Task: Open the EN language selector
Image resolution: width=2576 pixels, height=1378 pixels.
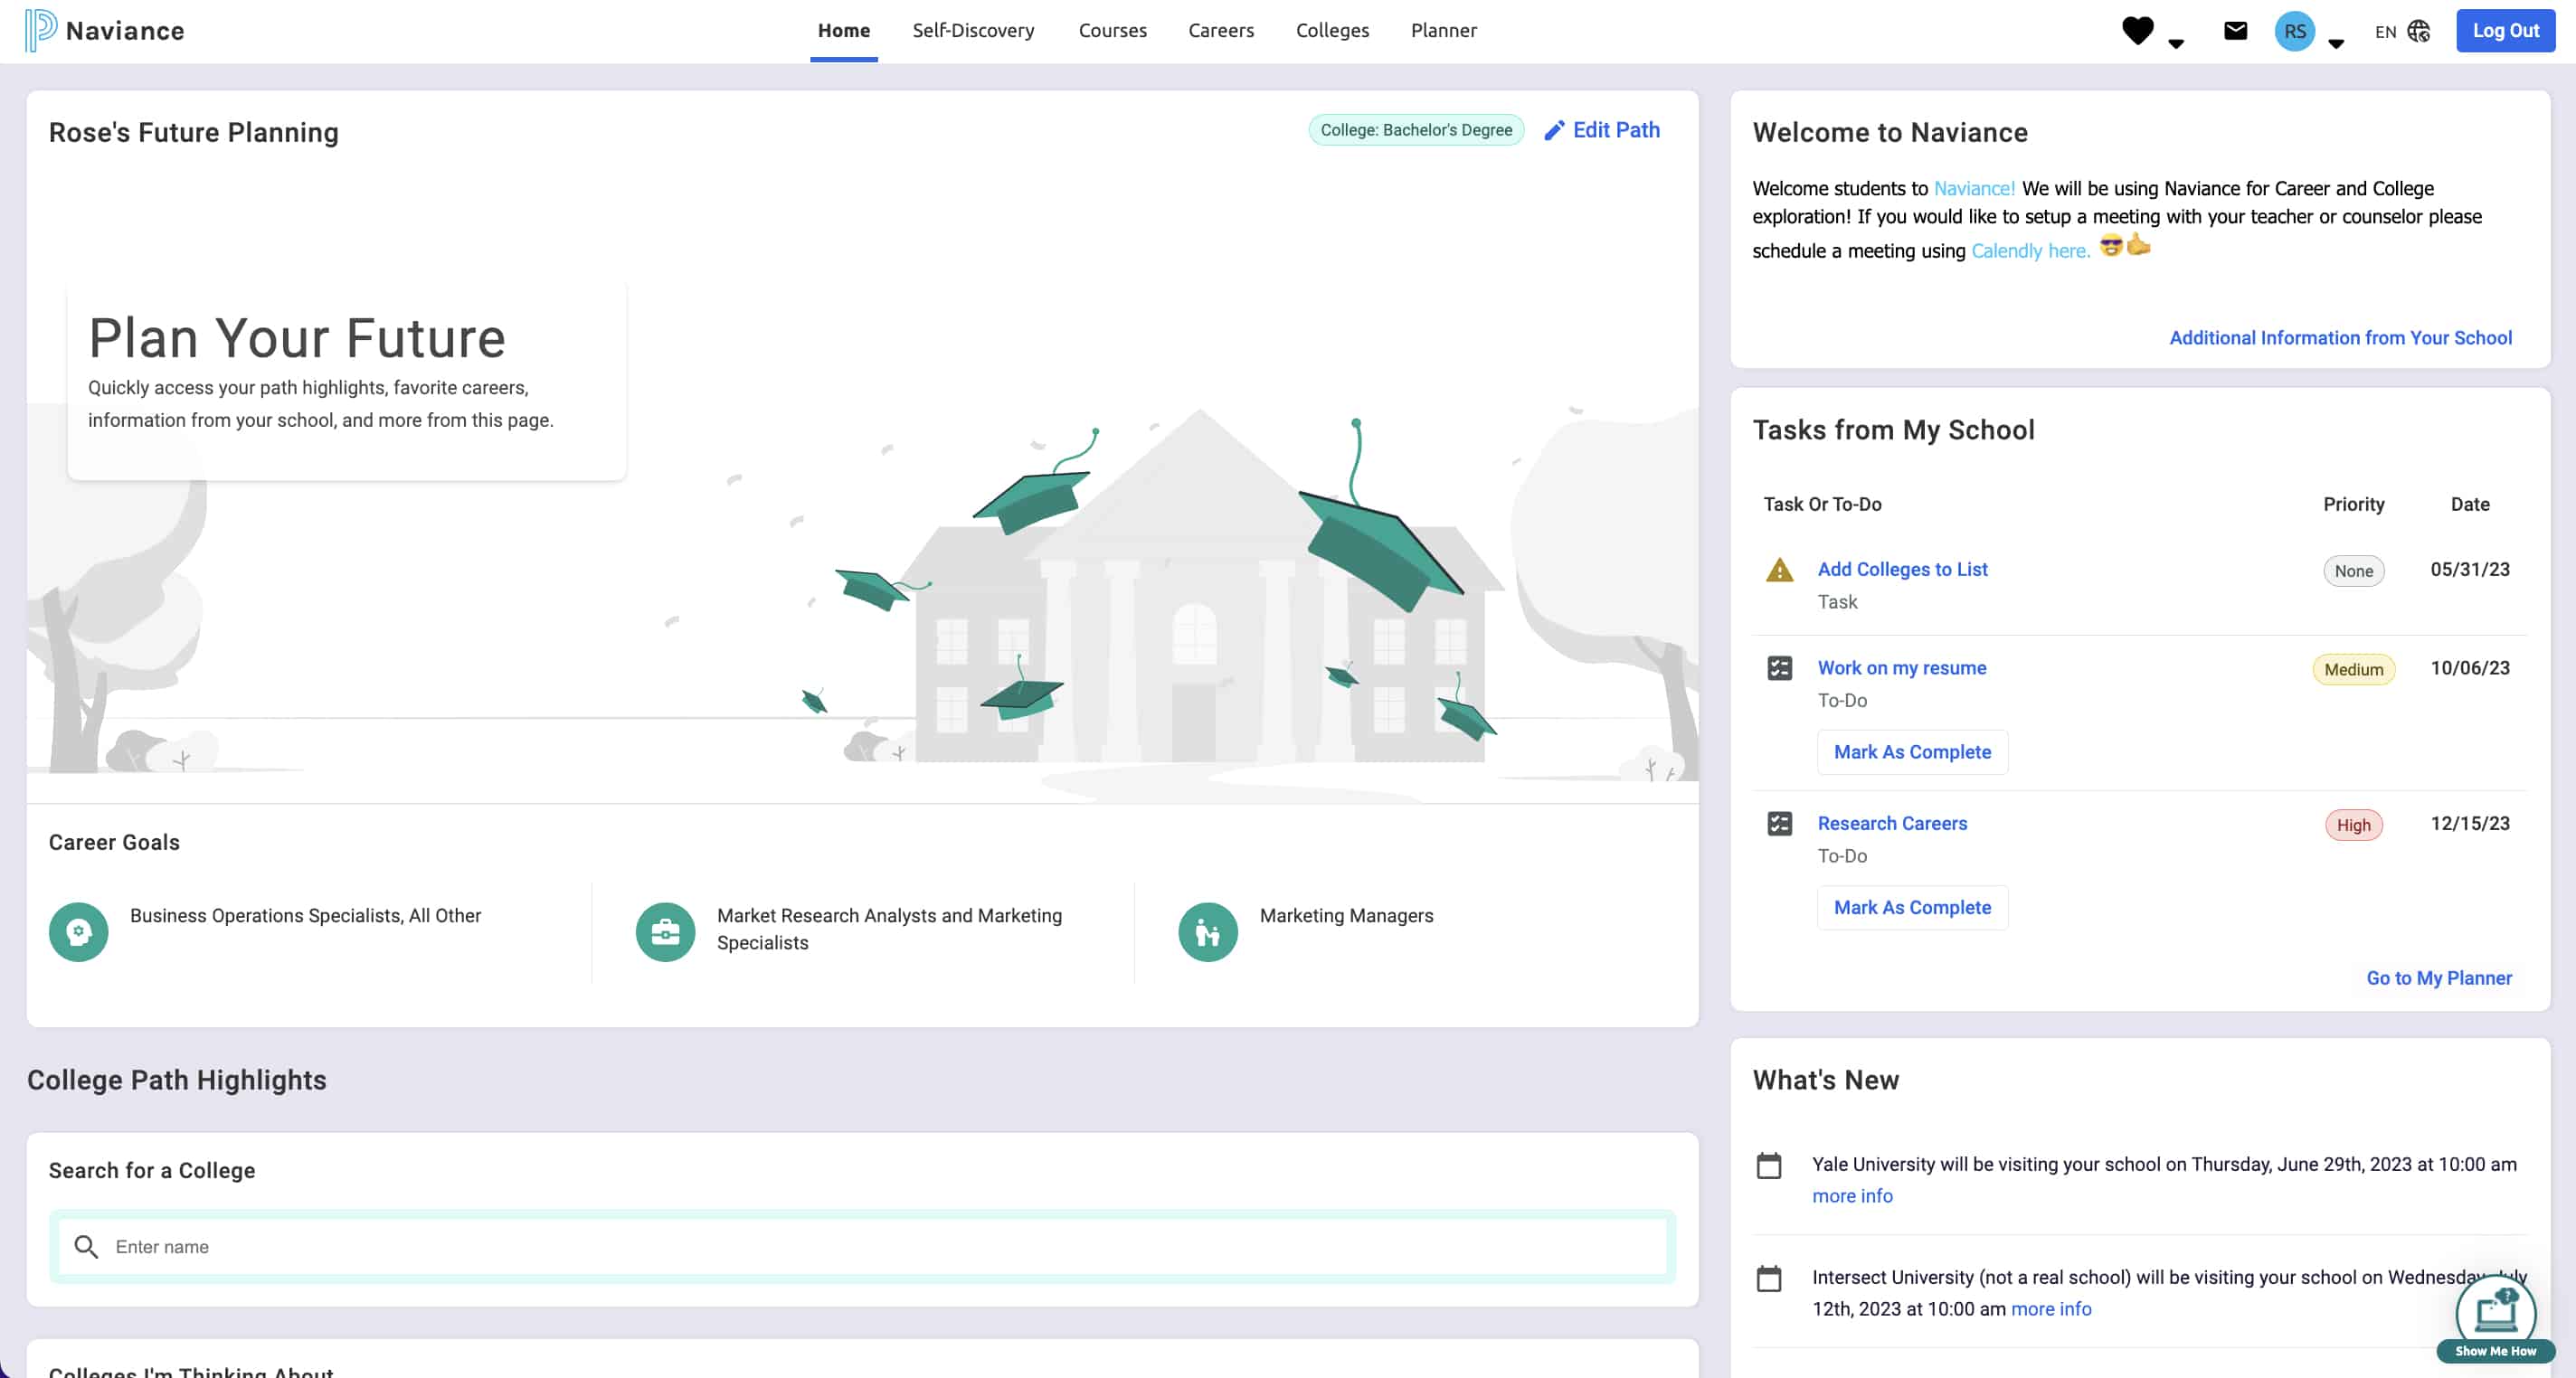Action: [2386, 31]
